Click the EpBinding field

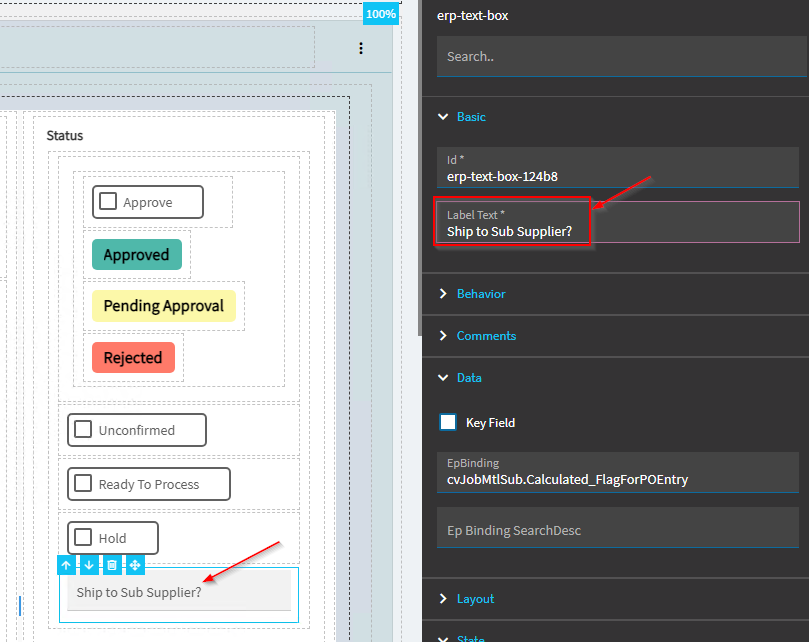(x=618, y=472)
